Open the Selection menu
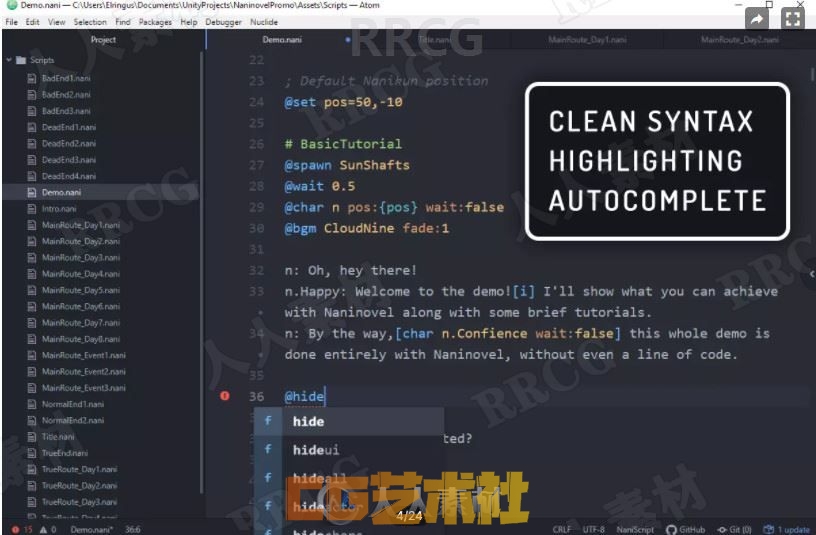Screen dimensions: 816x535 click(x=90, y=22)
